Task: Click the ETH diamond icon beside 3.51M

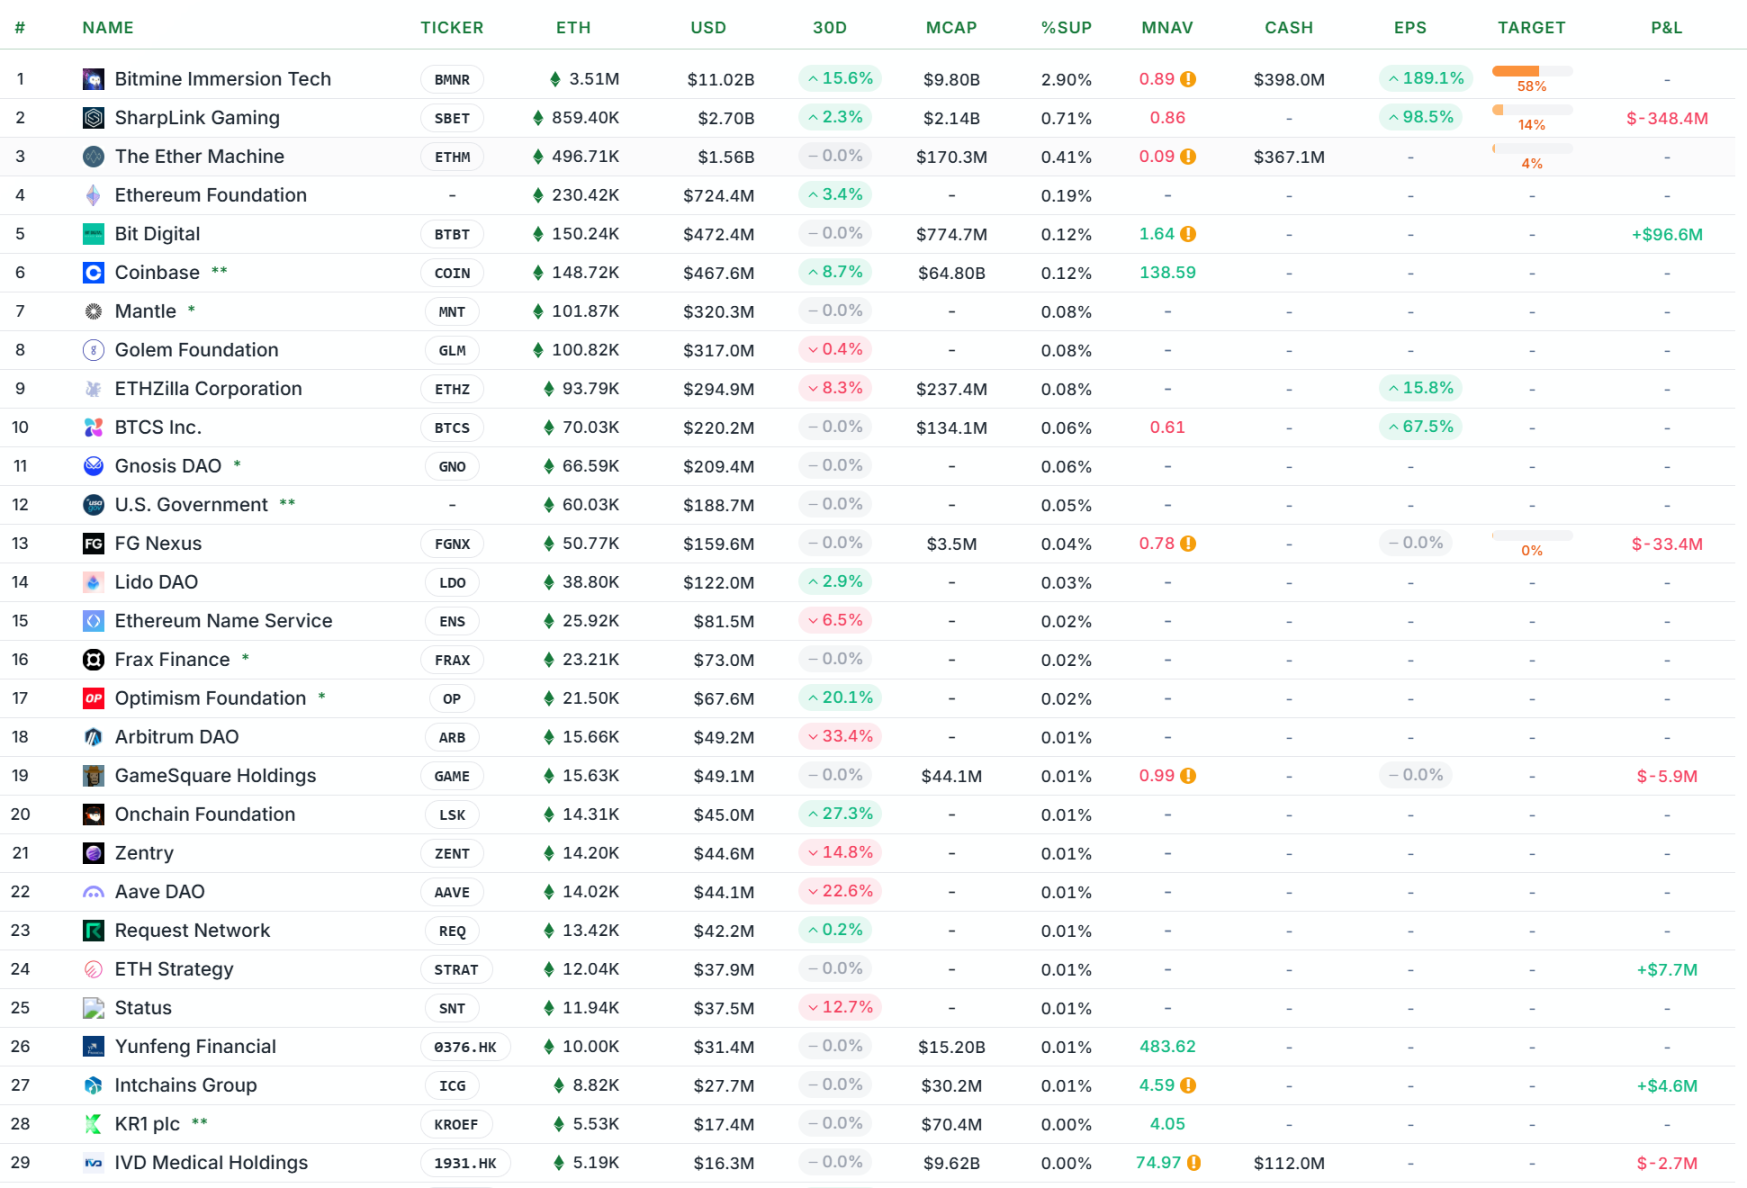Action: pos(554,78)
